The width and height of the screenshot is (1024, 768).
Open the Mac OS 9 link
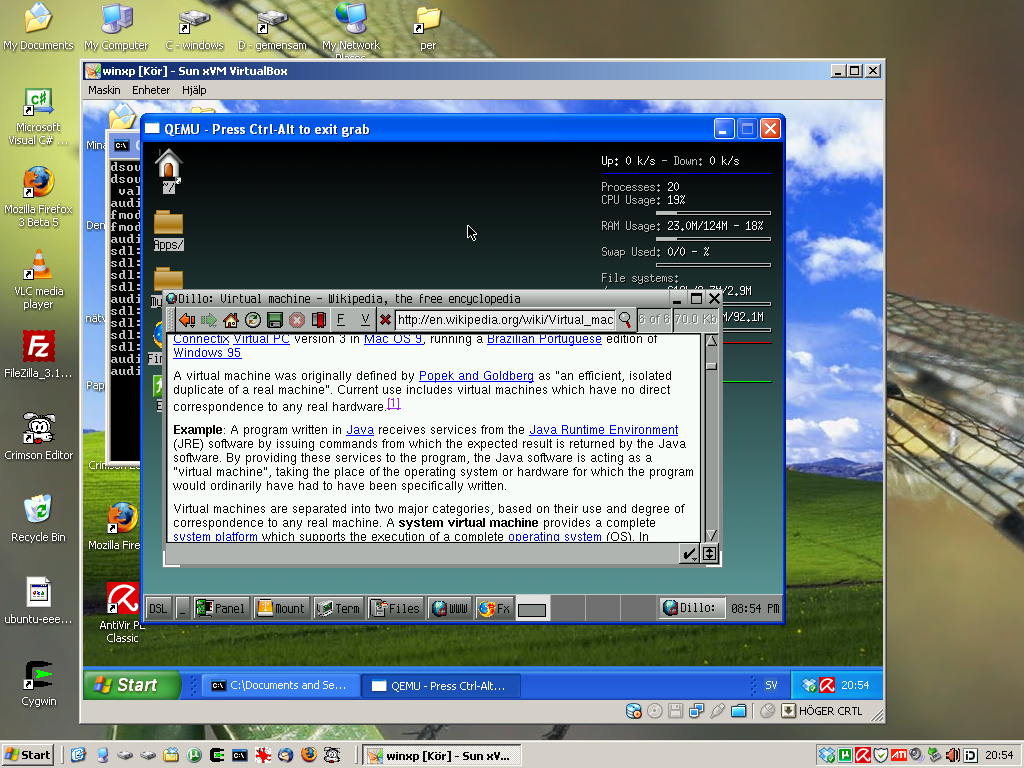pyautogui.click(x=393, y=339)
